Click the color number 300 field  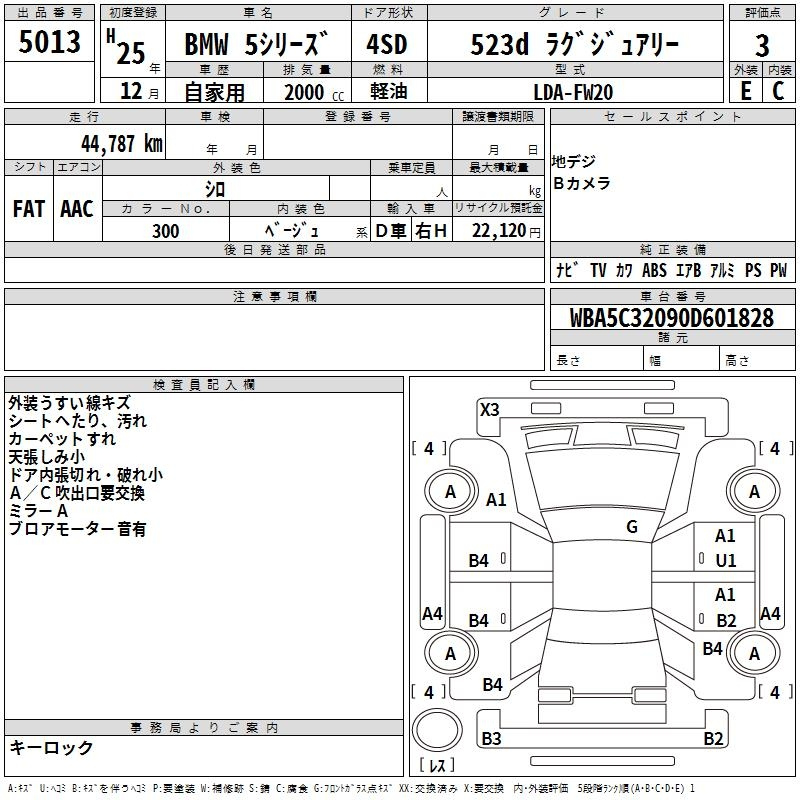166,232
